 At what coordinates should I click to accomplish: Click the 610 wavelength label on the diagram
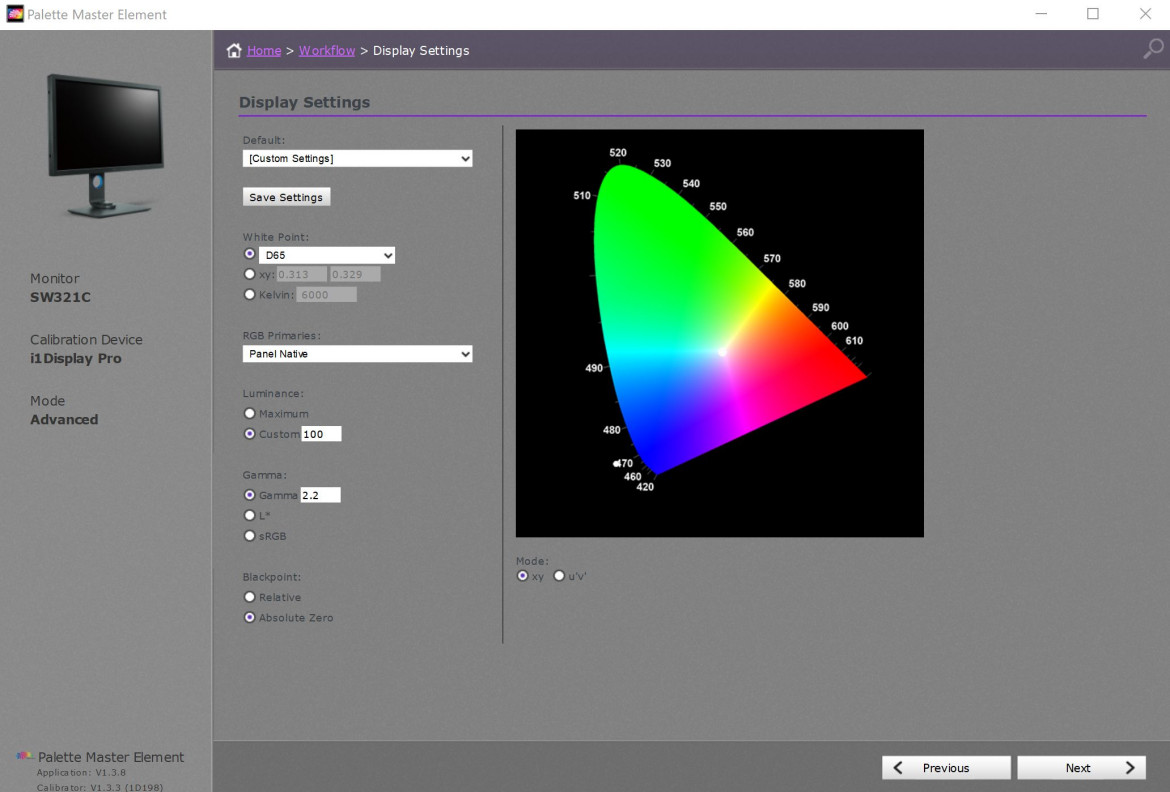[854, 340]
